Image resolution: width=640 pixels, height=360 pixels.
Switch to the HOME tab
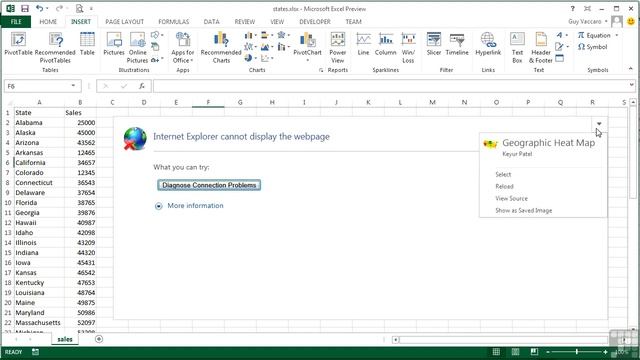tap(48, 22)
